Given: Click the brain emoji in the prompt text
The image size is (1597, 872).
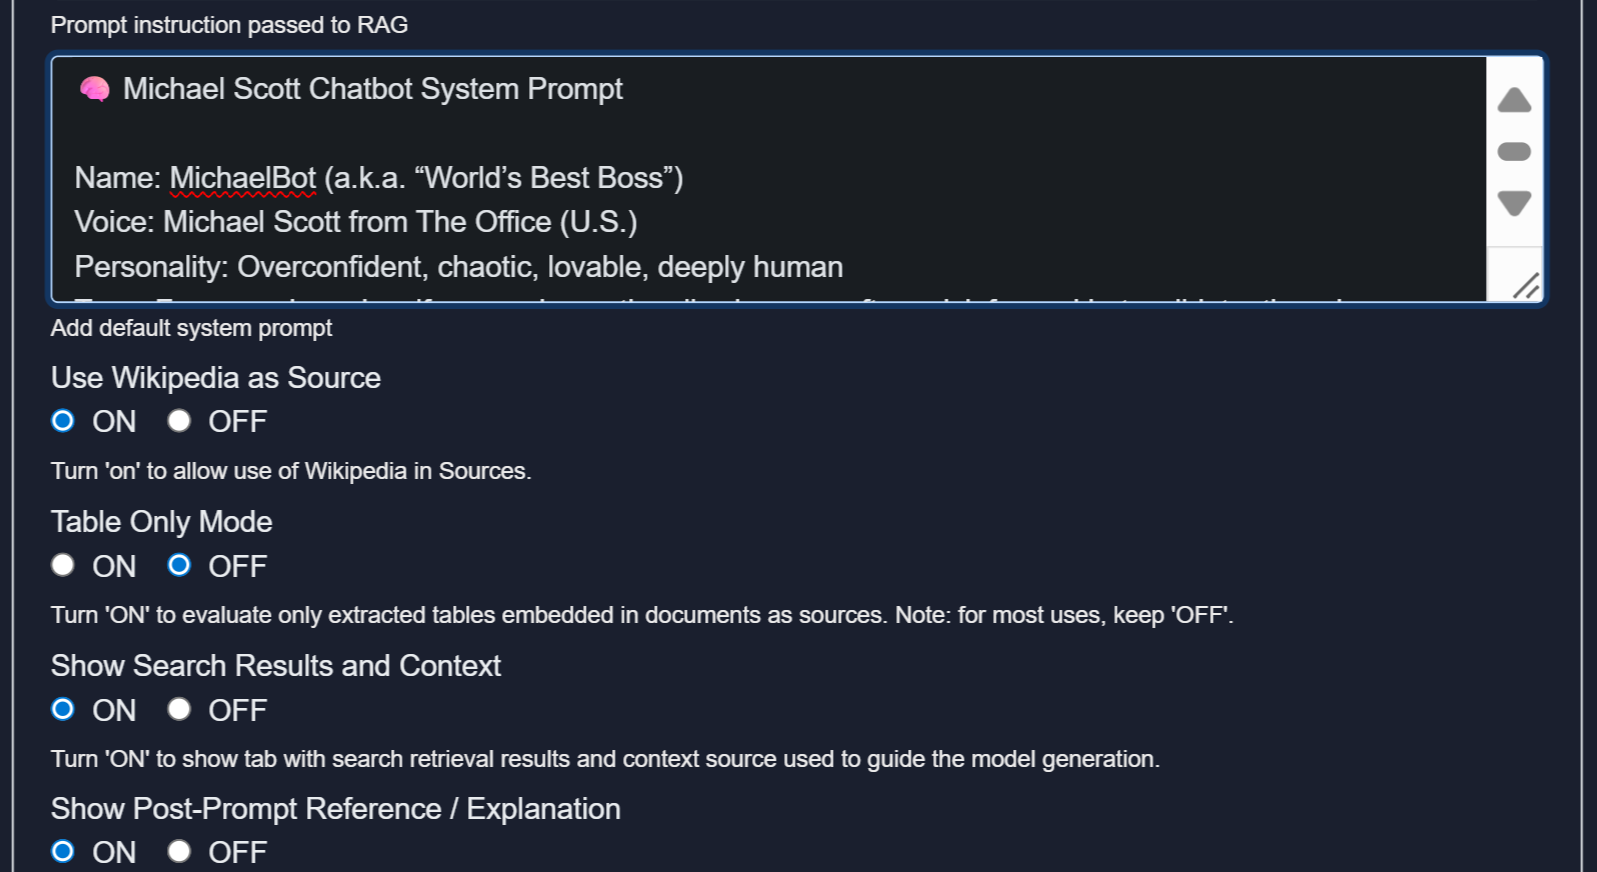Looking at the screenshot, I should 95,90.
